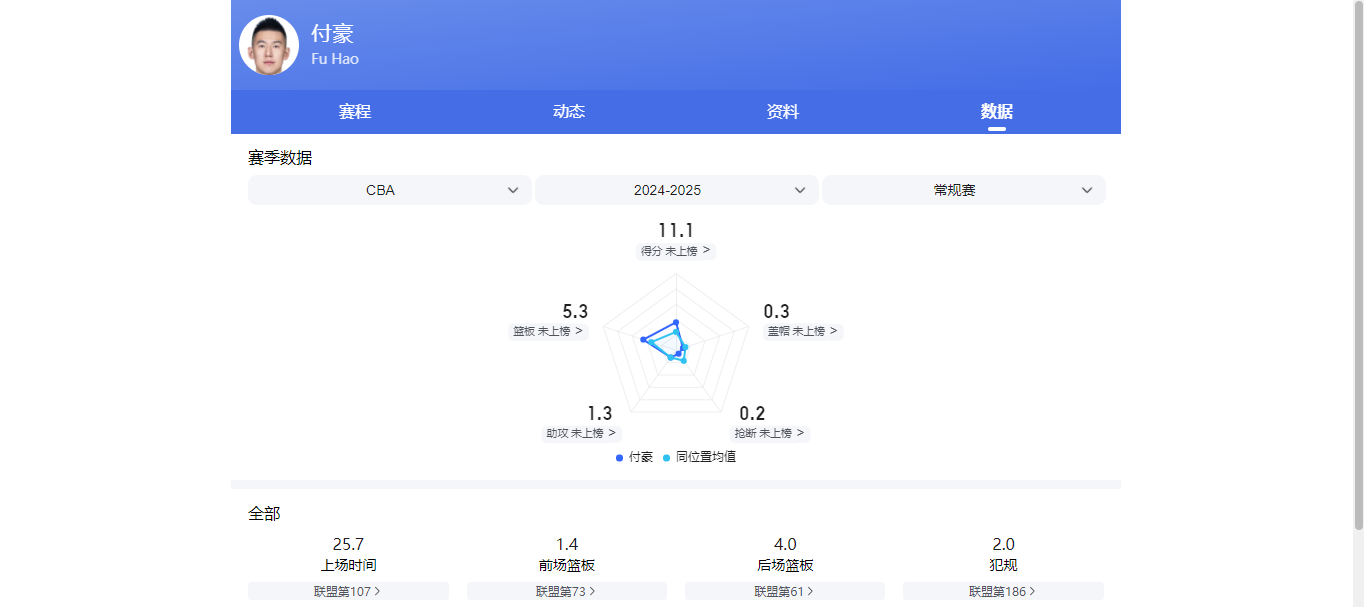
Task: Click the 赛季数据 section heading
Action: [x=280, y=158]
